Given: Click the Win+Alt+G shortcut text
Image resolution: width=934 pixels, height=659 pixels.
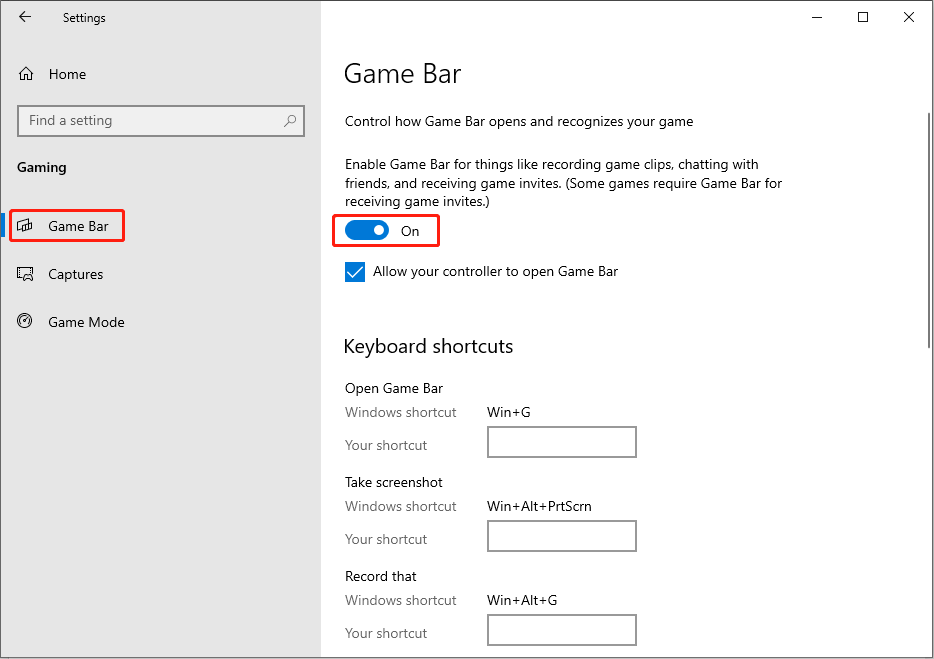Looking at the screenshot, I should coord(522,601).
